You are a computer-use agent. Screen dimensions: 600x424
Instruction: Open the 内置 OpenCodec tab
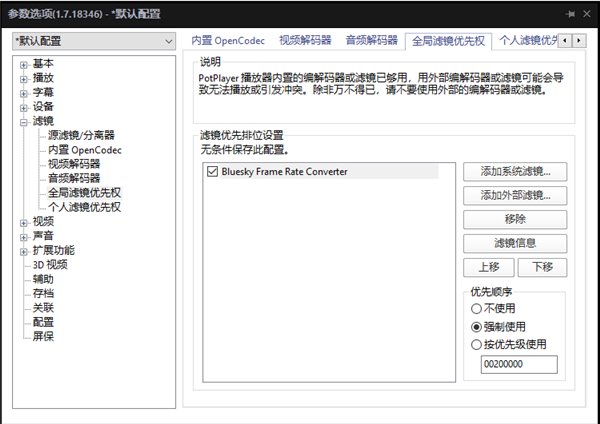(x=230, y=41)
